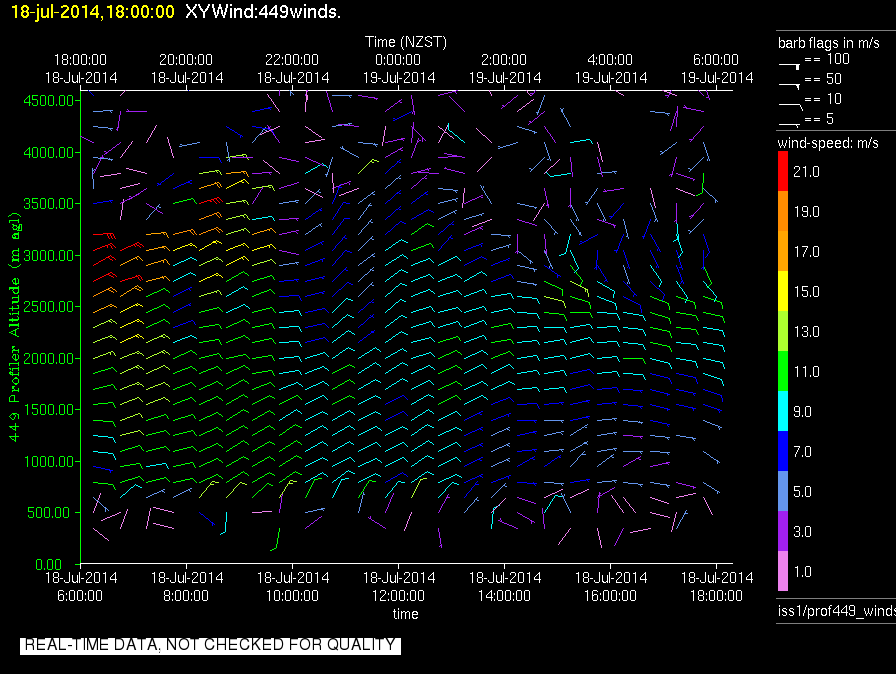Click the light blue 5.0 color band

783,491
